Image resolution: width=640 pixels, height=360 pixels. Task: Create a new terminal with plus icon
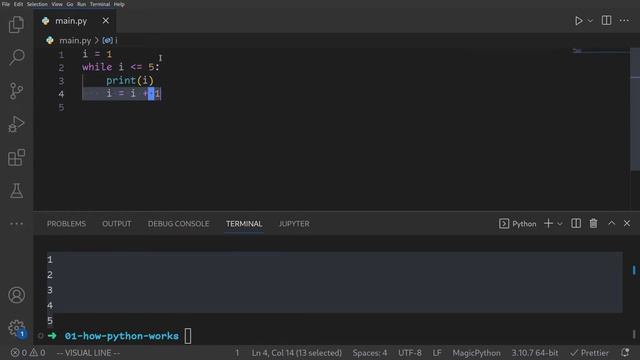[548, 223]
